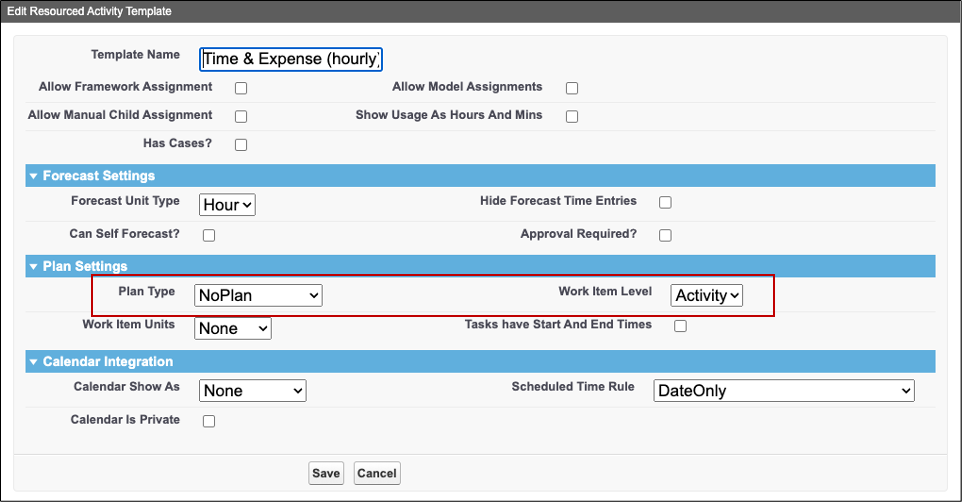Check the Calendar Is Private box

pos(209,420)
